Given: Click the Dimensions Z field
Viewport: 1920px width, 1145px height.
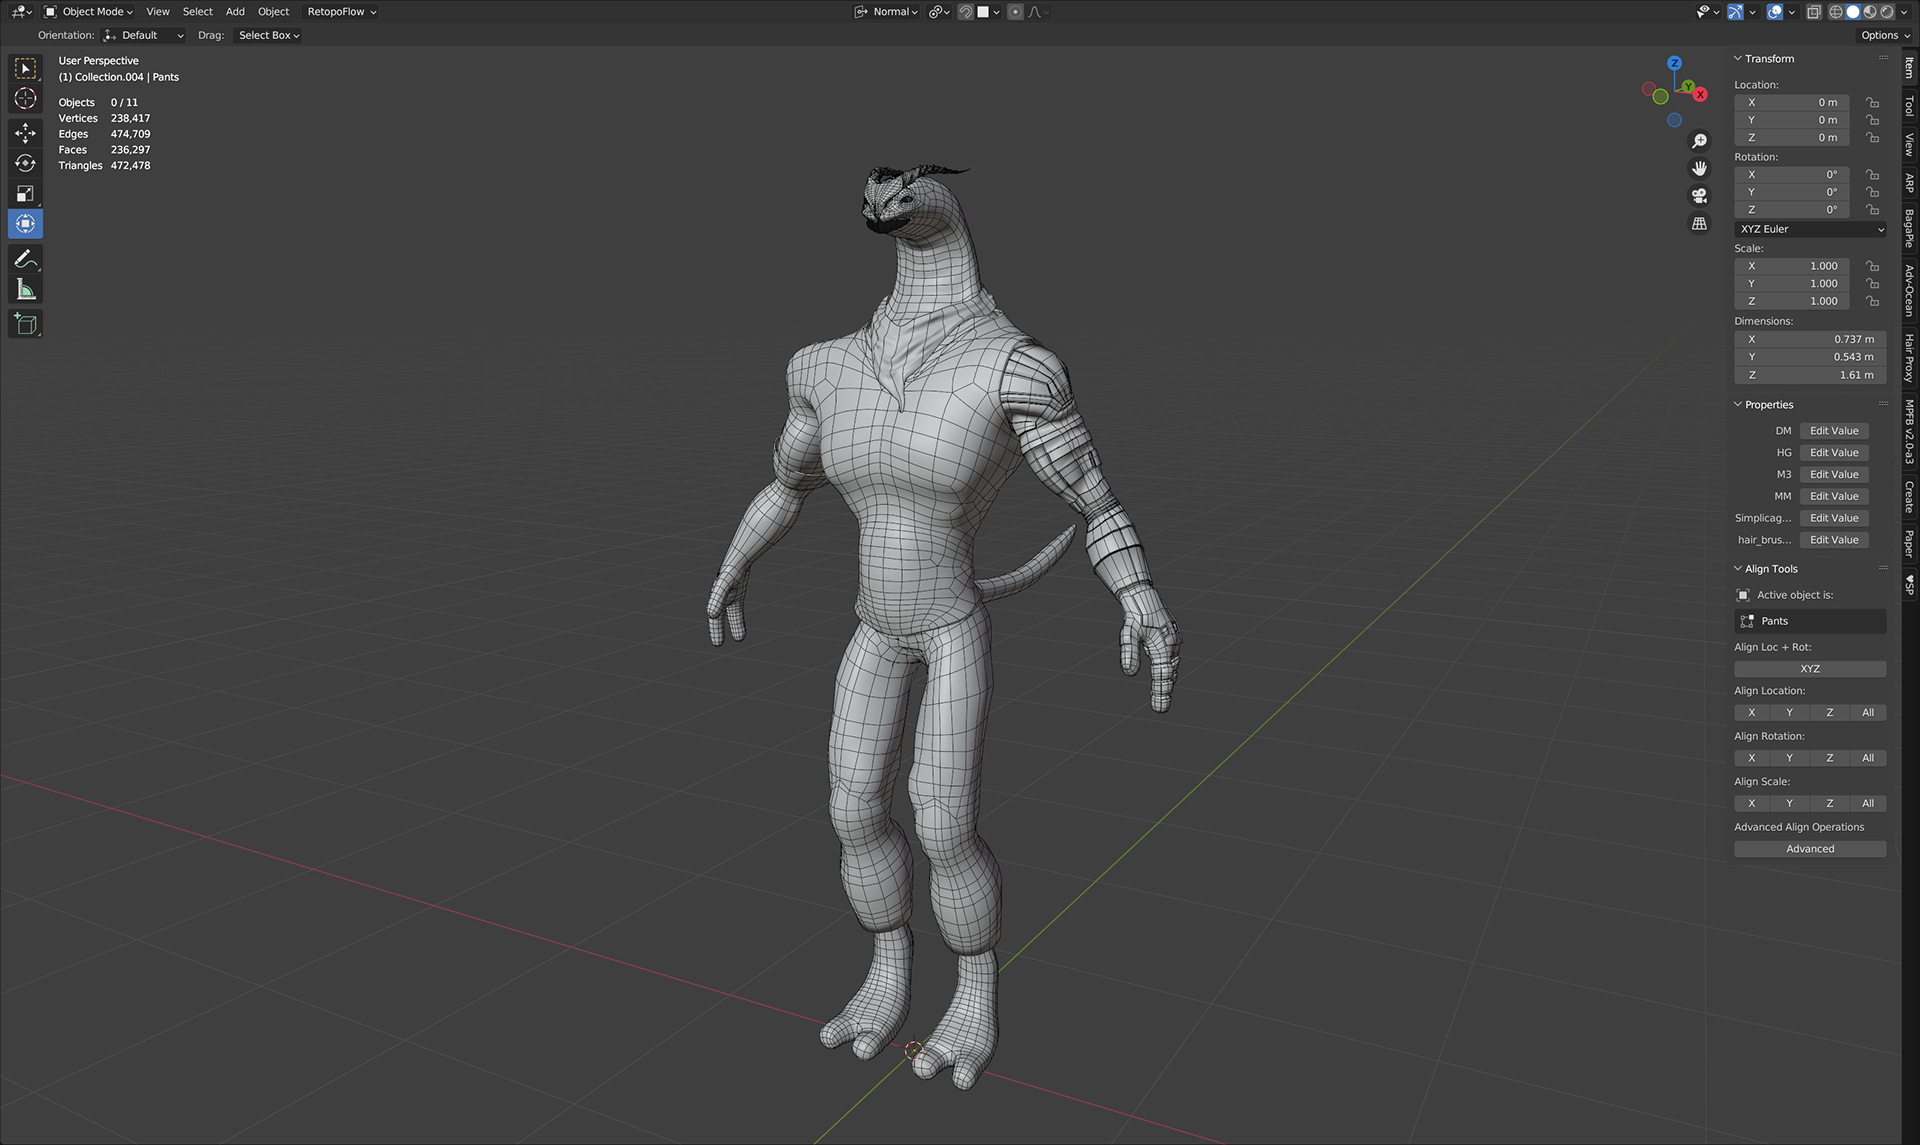Looking at the screenshot, I should (1809, 375).
